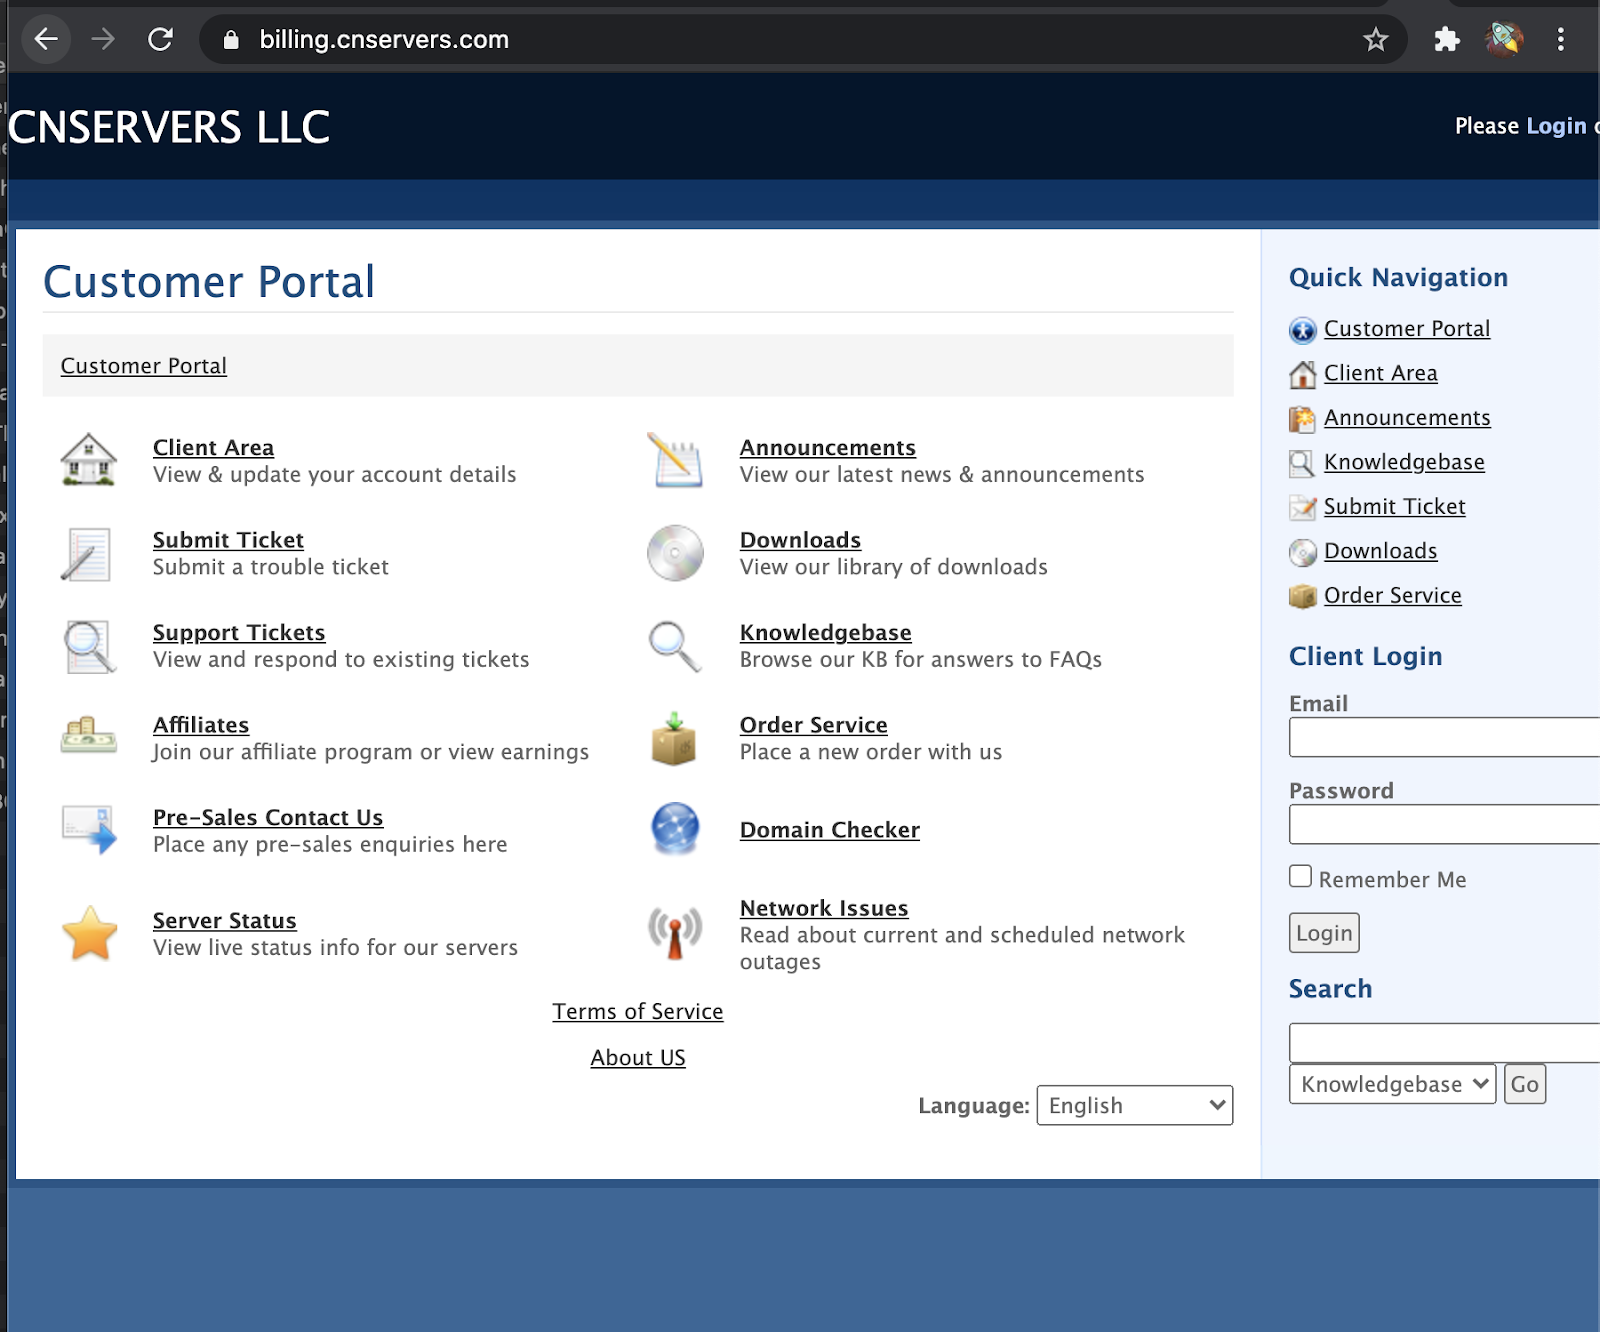Click the Login button under Client Login
The height and width of the screenshot is (1332, 1600).
(x=1324, y=933)
